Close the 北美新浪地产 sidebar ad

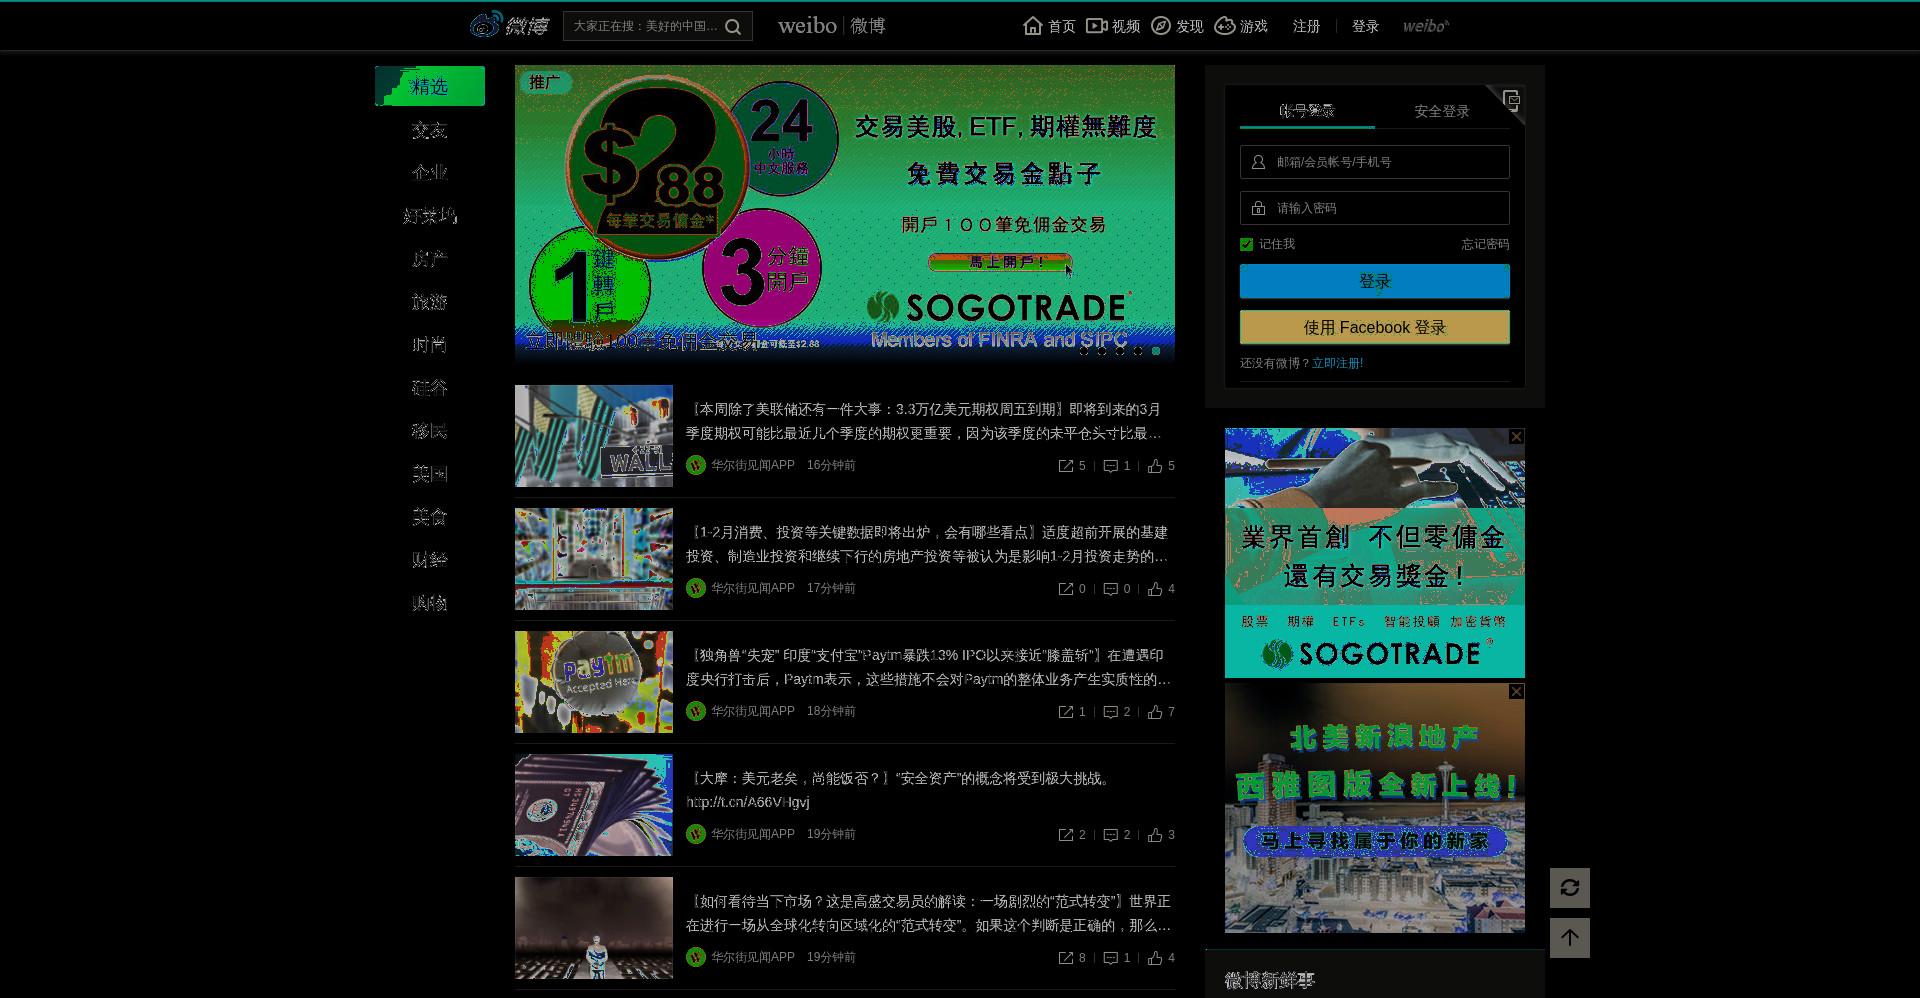[x=1516, y=692]
